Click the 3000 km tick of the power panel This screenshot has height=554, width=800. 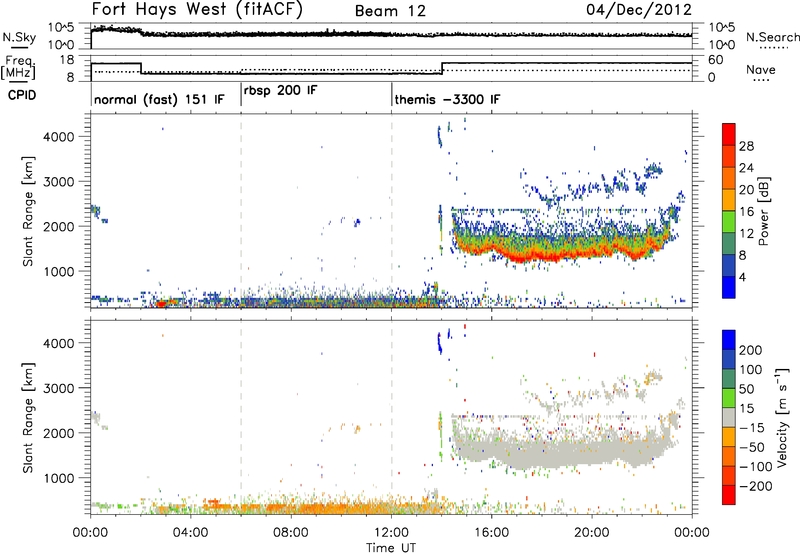click(58, 182)
